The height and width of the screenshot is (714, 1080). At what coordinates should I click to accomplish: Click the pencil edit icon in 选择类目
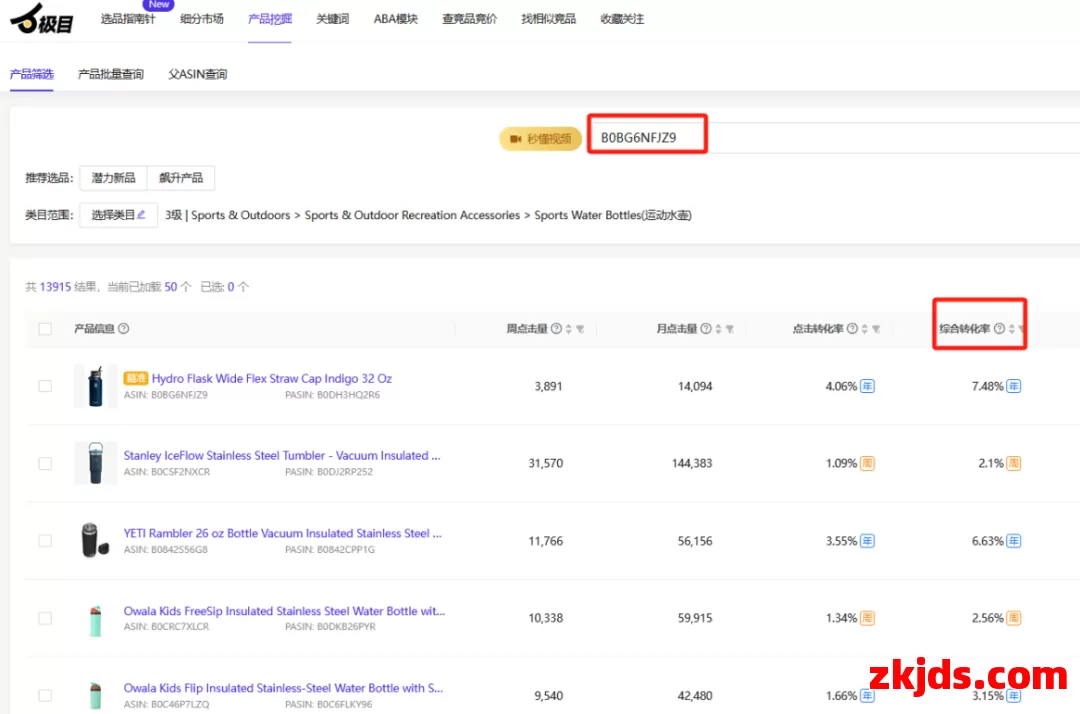coord(141,215)
